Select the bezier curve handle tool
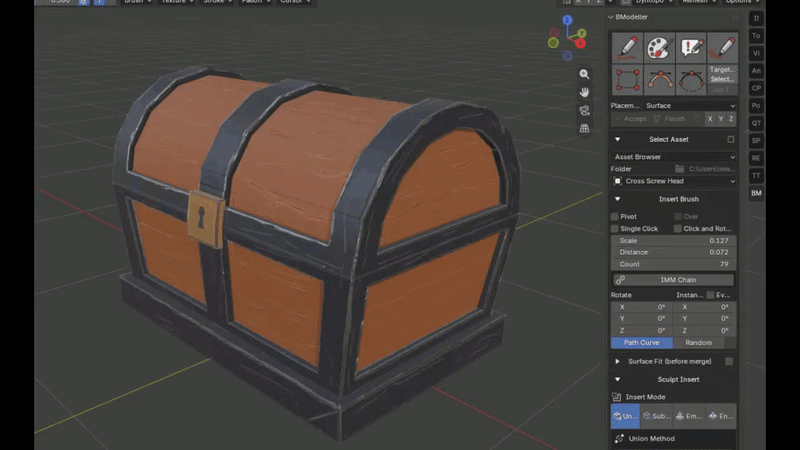This screenshot has height=450, width=800. [659, 80]
